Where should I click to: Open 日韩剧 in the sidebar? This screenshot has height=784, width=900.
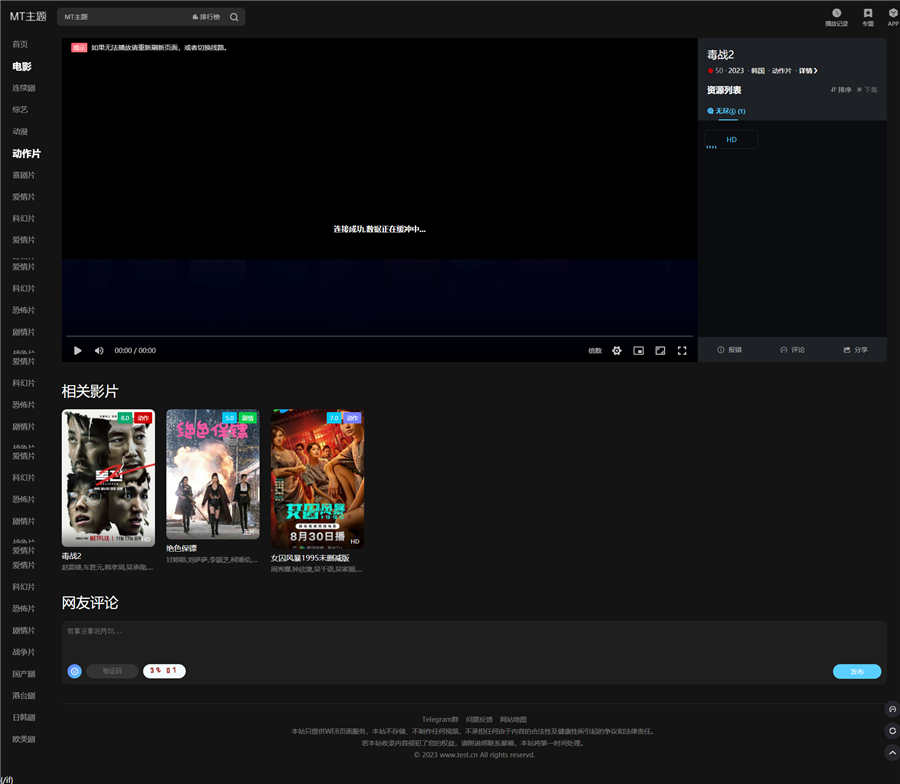point(24,717)
